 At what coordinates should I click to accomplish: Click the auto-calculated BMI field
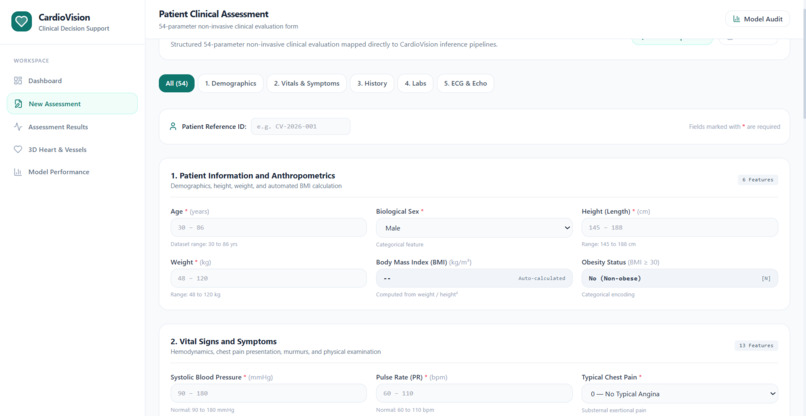pyautogui.click(x=474, y=278)
